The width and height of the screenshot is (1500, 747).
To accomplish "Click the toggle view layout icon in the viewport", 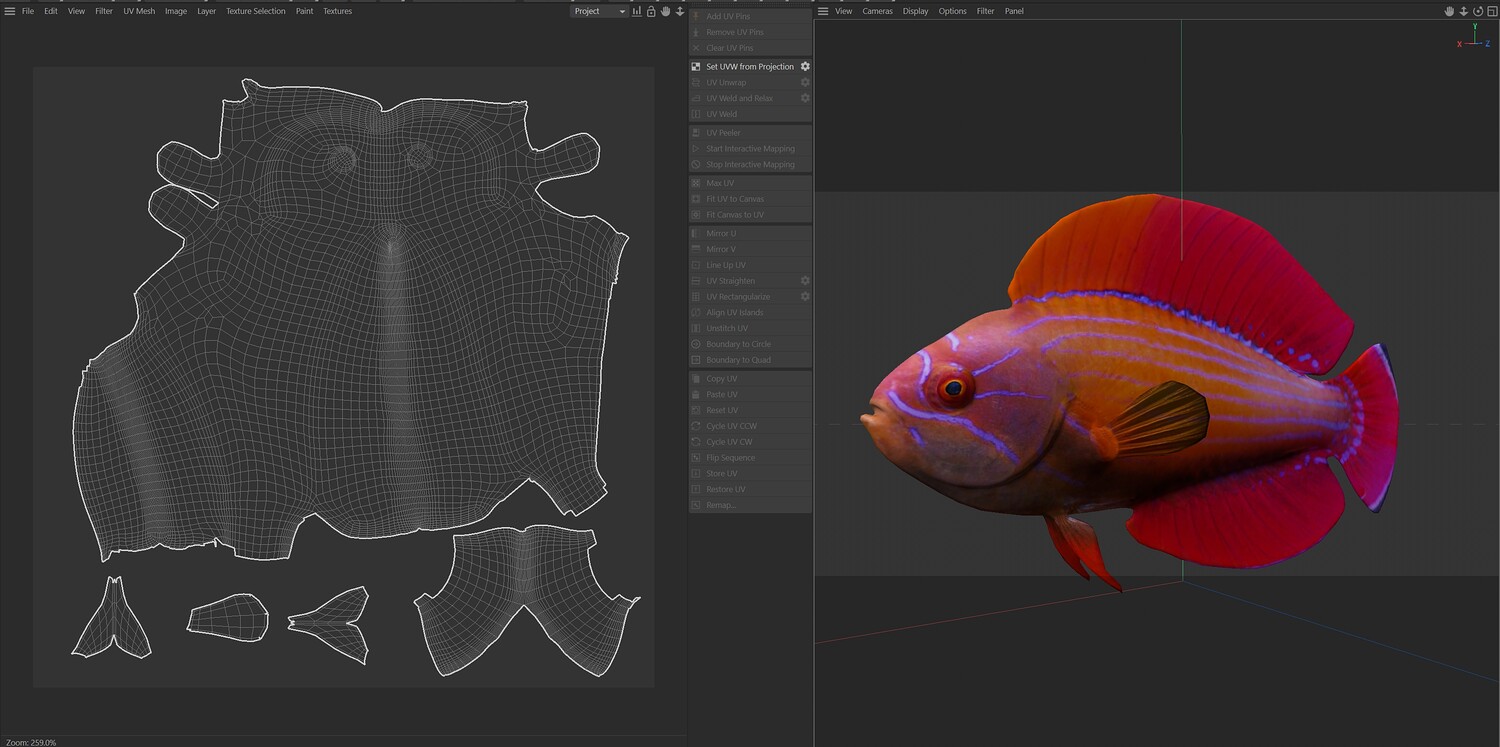I will (x=1491, y=11).
